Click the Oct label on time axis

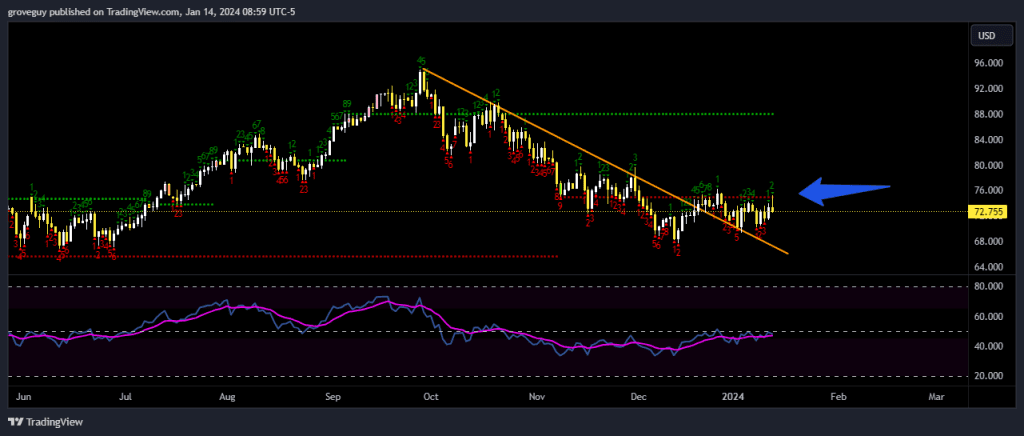click(x=431, y=397)
